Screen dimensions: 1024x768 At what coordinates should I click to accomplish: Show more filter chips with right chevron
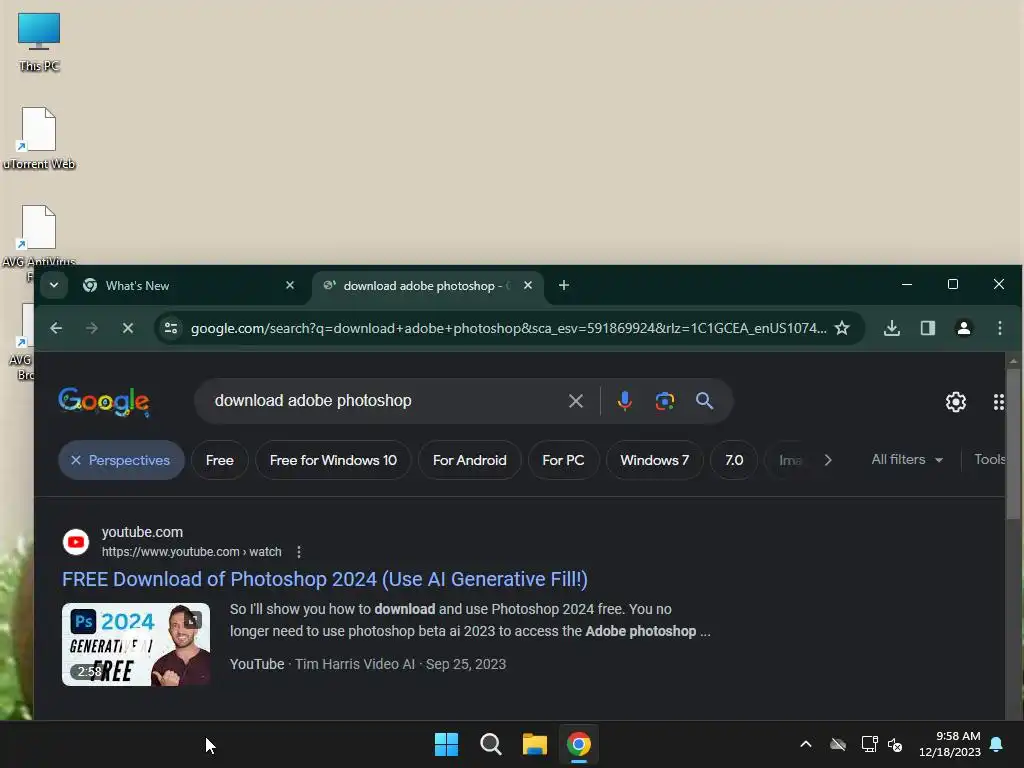pyautogui.click(x=828, y=460)
